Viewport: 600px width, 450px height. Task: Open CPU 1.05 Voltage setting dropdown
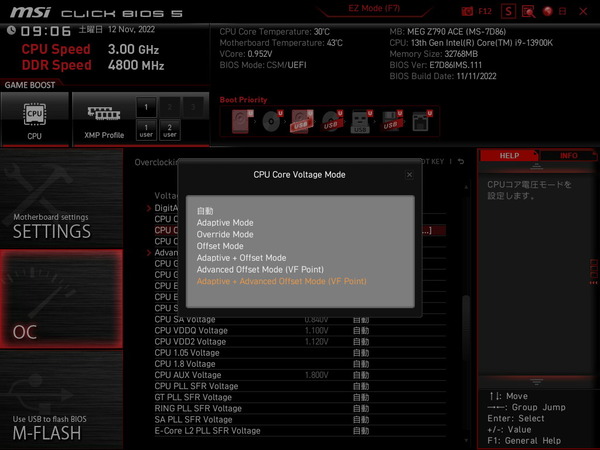[x=361, y=353]
